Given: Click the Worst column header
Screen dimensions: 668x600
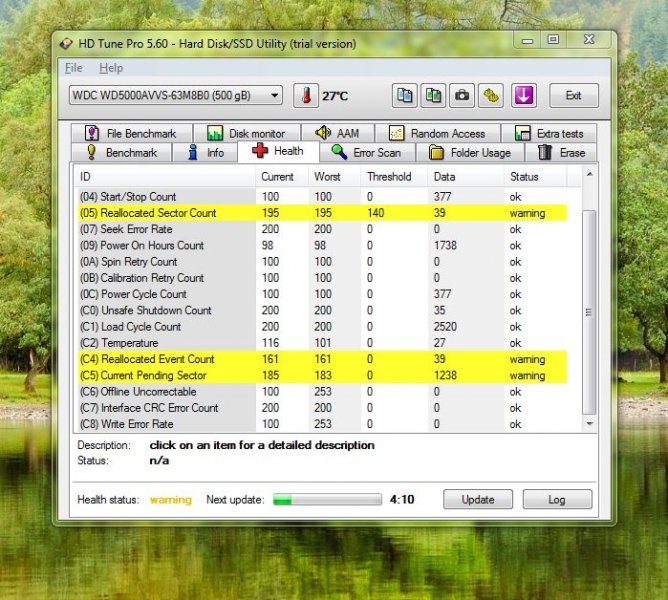Looking at the screenshot, I should coord(335,176).
